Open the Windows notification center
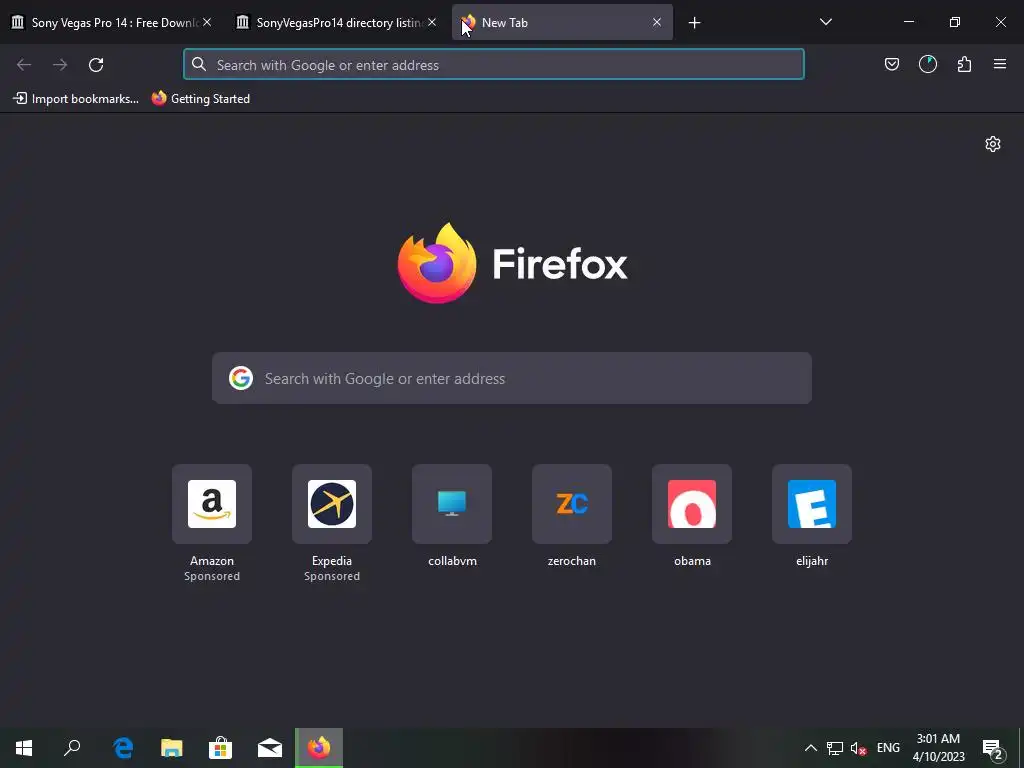 pos(992,748)
